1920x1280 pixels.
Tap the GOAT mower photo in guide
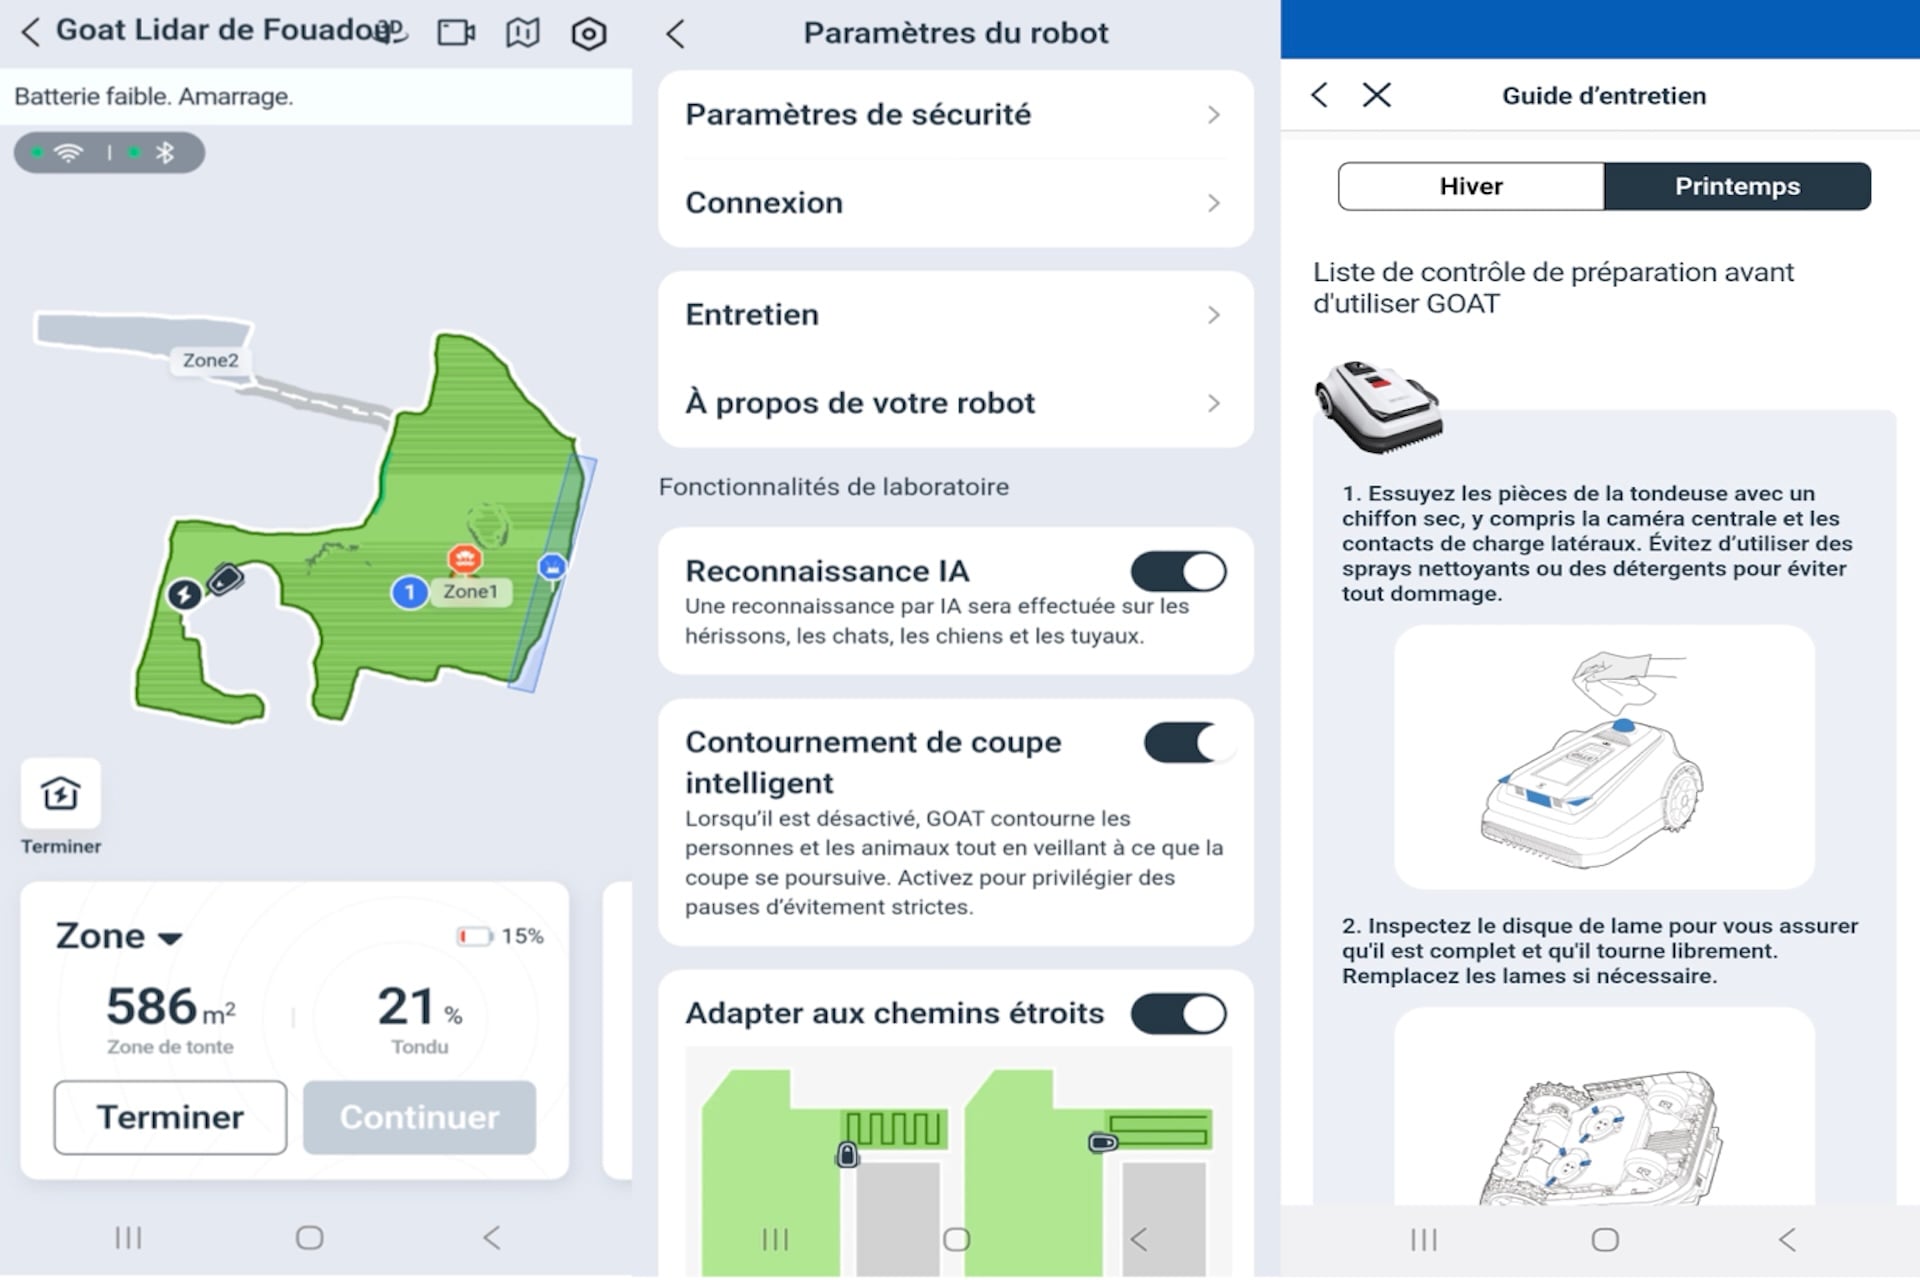[1379, 407]
